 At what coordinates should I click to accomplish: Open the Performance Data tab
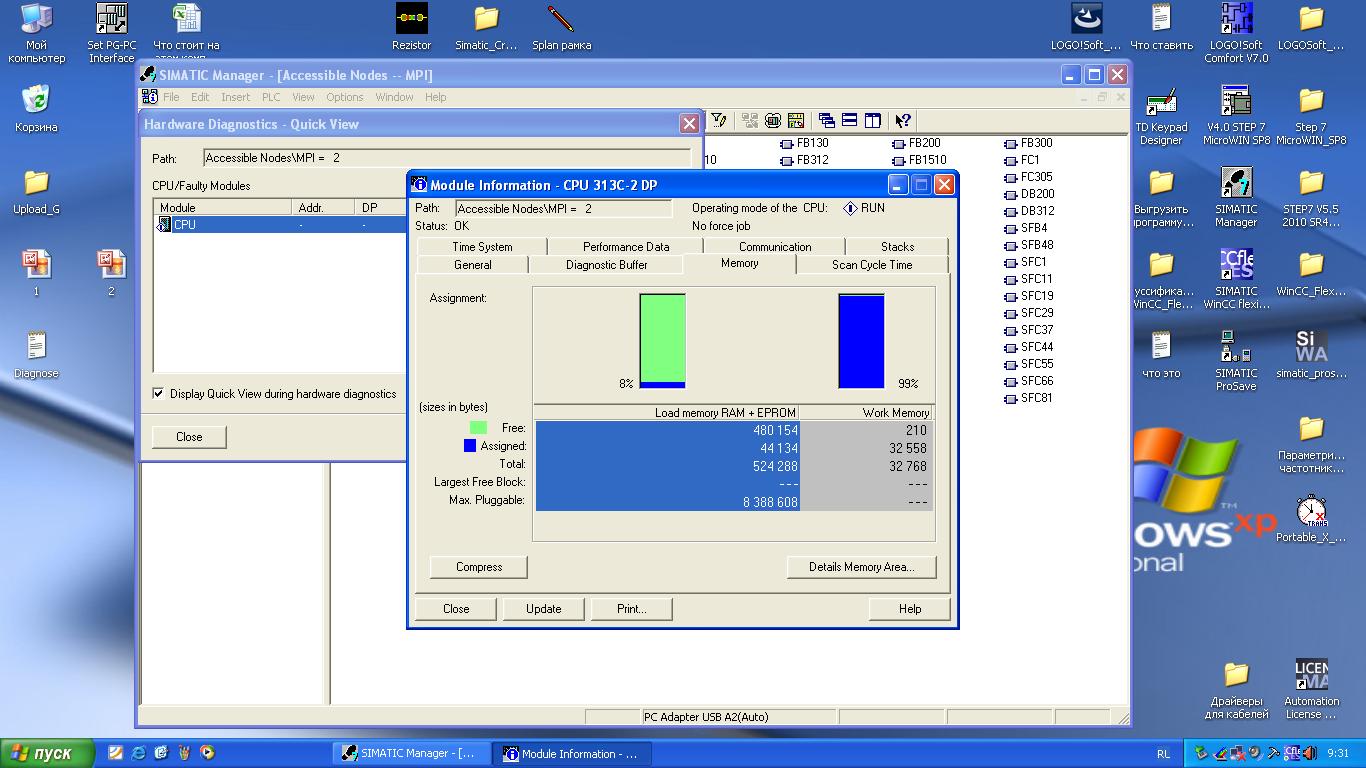pyautogui.click(x=626, y=247)
